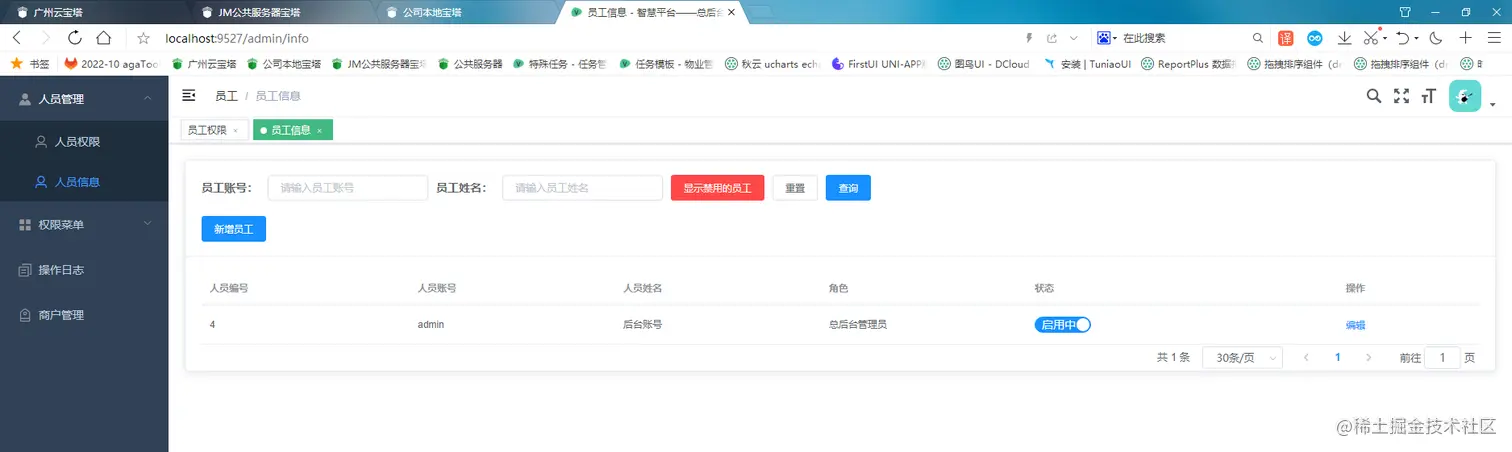Viewport: 1512px width, 452px height.
Task: Click the next page arrow in pagination
Action: point(1369,357)
